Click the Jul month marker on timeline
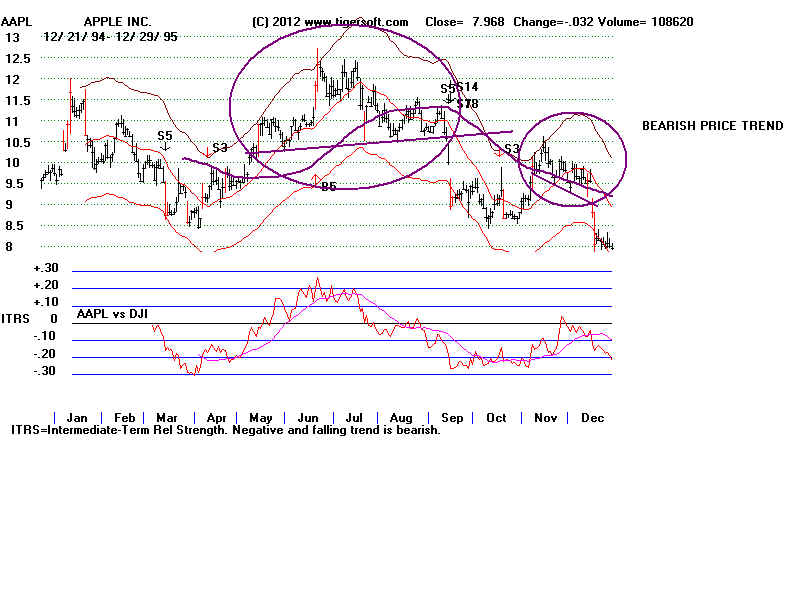800x600 pixels. click(x=353, y=417)
